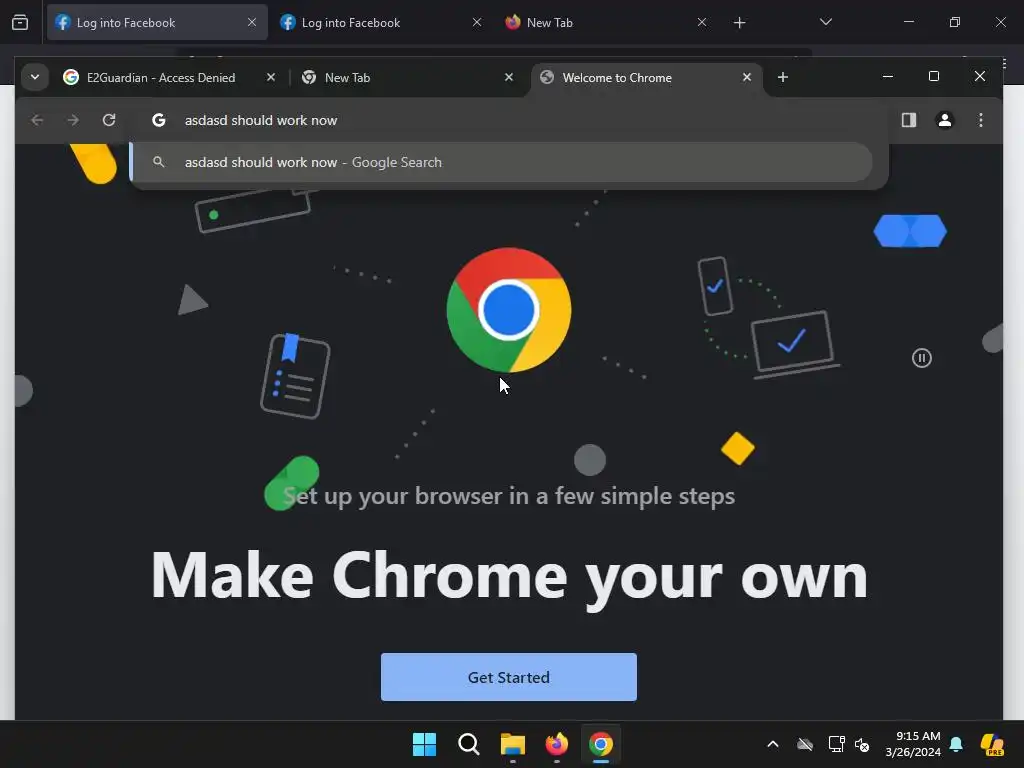Open a new tab in Chrome

point(783,78)
